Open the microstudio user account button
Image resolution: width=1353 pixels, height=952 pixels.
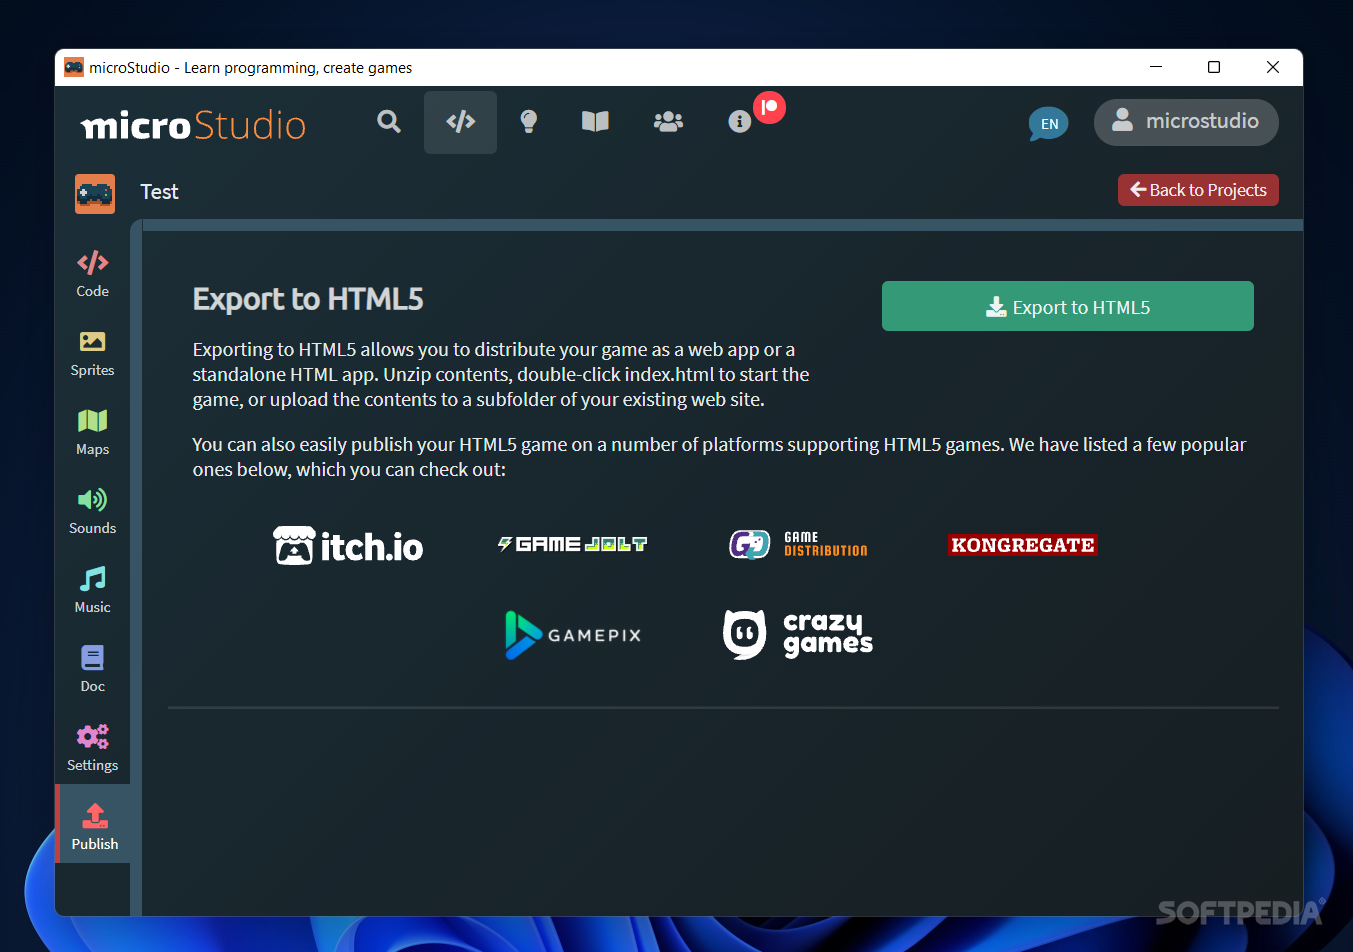1186,122
